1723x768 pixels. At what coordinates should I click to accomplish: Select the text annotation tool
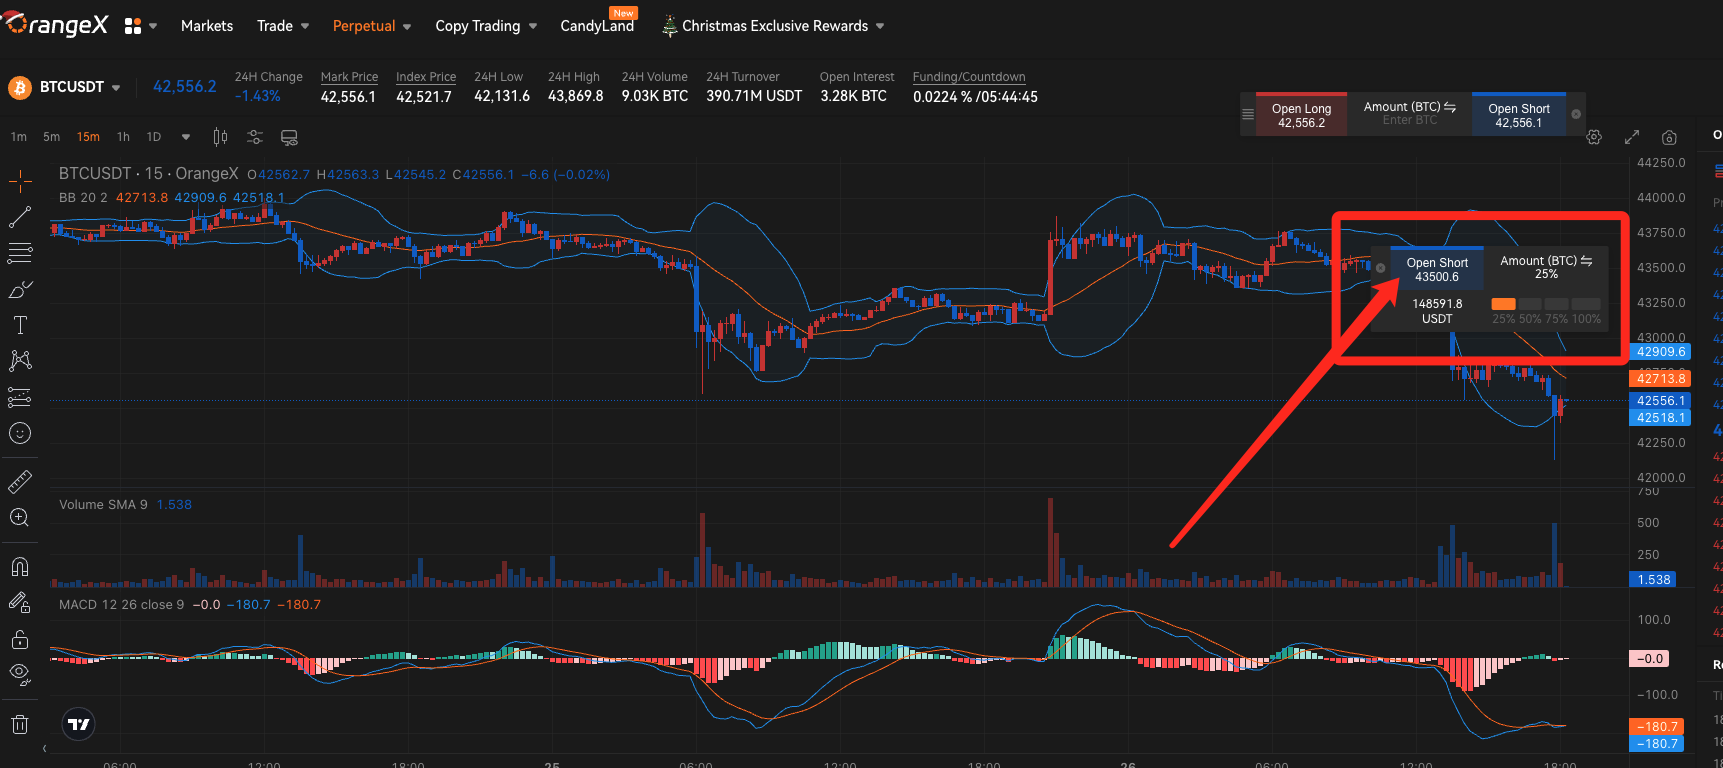[20, 325]
